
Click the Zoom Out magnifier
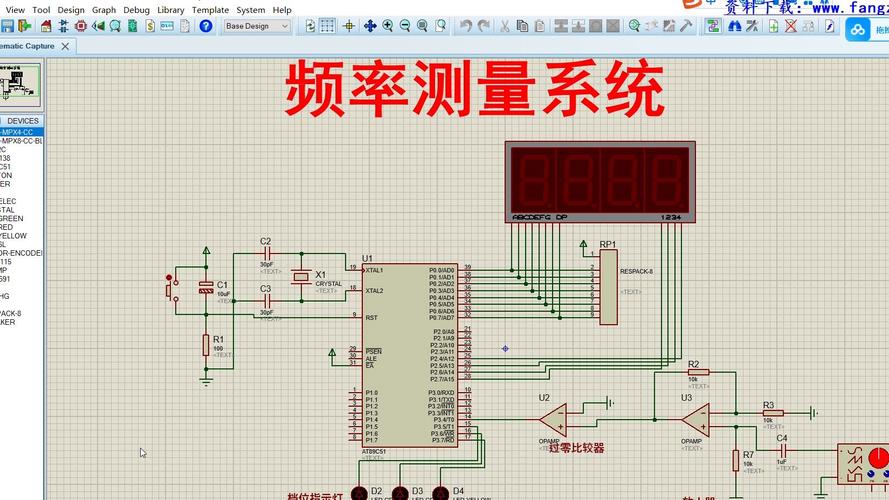pos(405,26)
